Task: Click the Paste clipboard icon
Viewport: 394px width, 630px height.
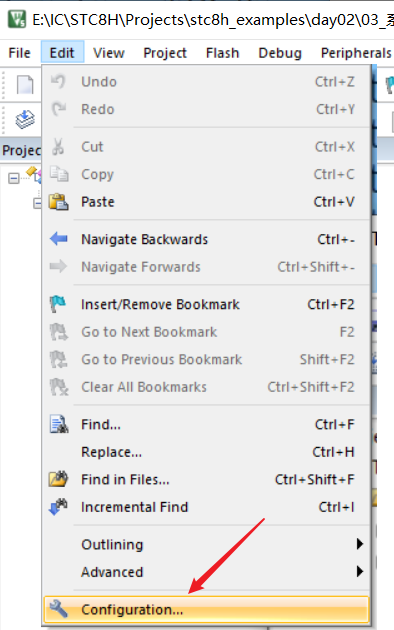Action: click(58, 202)
